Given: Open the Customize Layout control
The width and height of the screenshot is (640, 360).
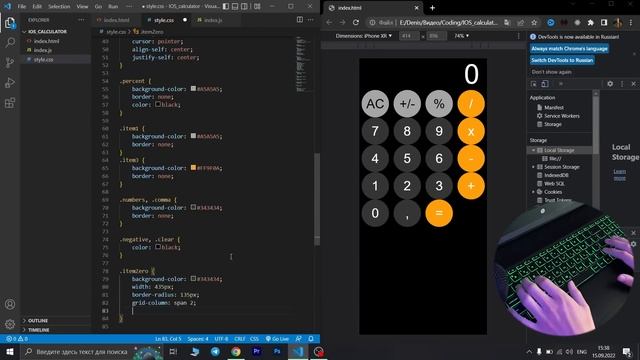Looking at the screenshot, I should [x=257, y=7].
